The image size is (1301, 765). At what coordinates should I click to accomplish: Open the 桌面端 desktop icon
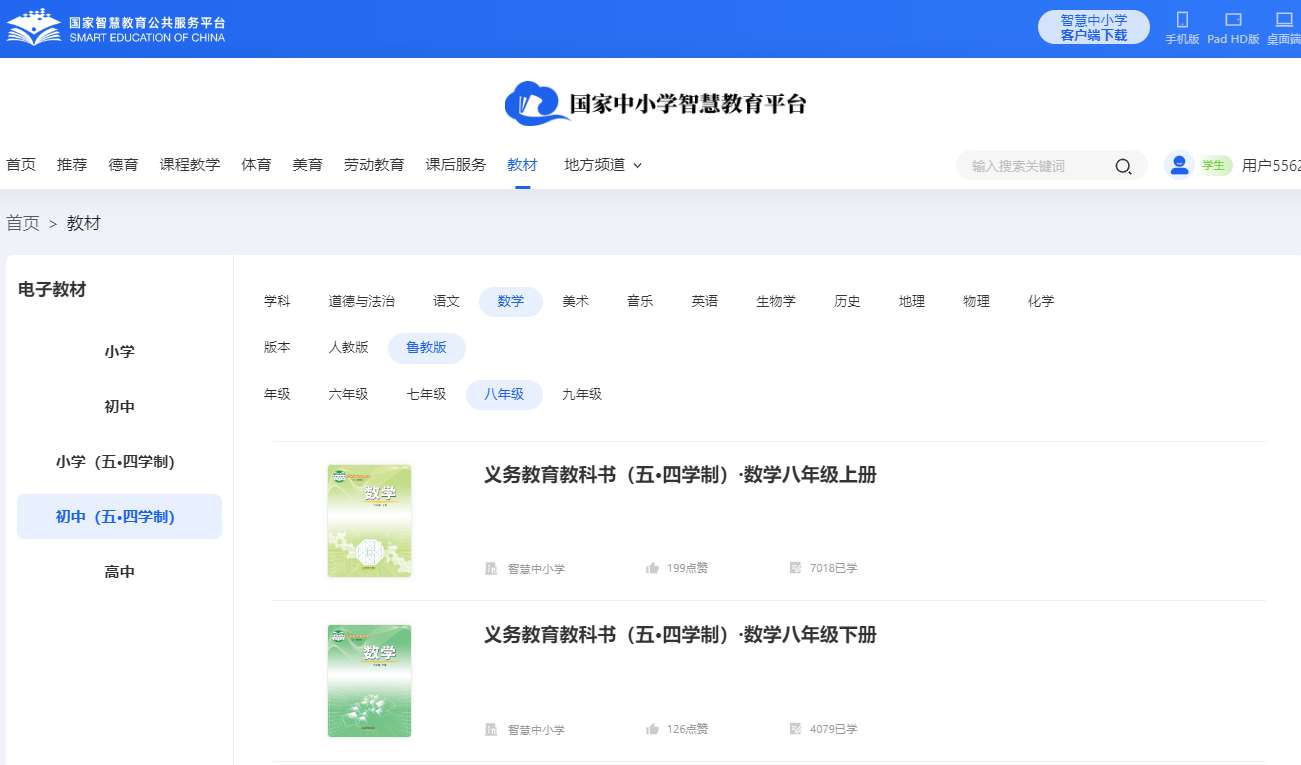pyautogui.click(x=1285, y=20)
